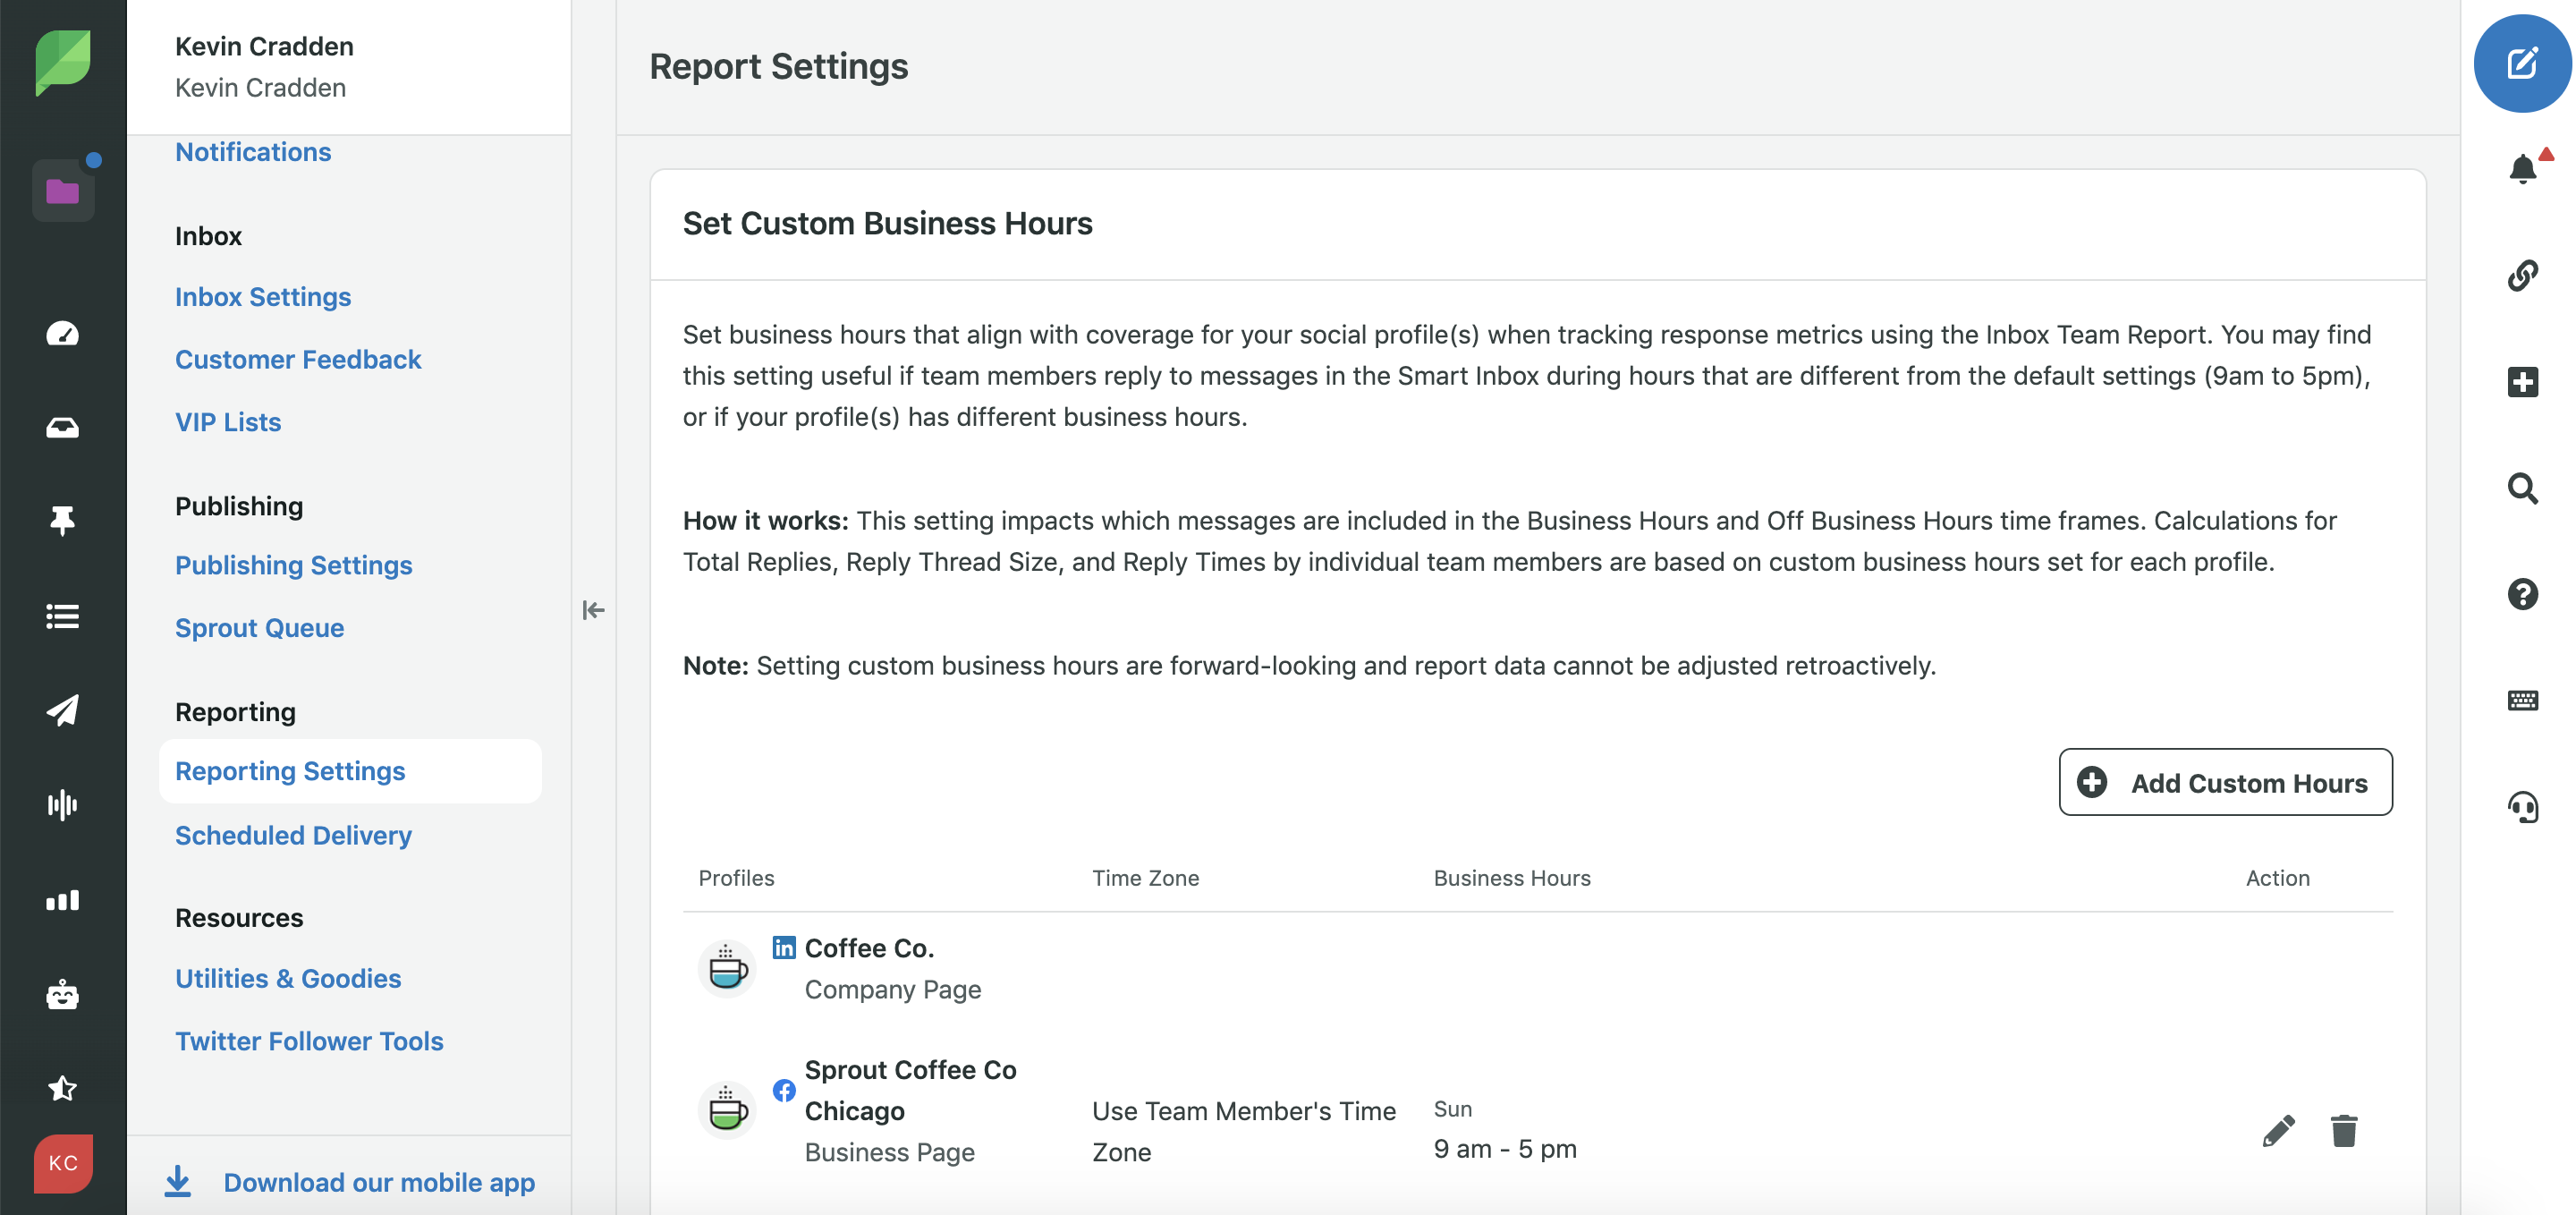The image size is (2576, 1215).
Task: Collapse the settings sidebar panel
Action: [593, 610]
